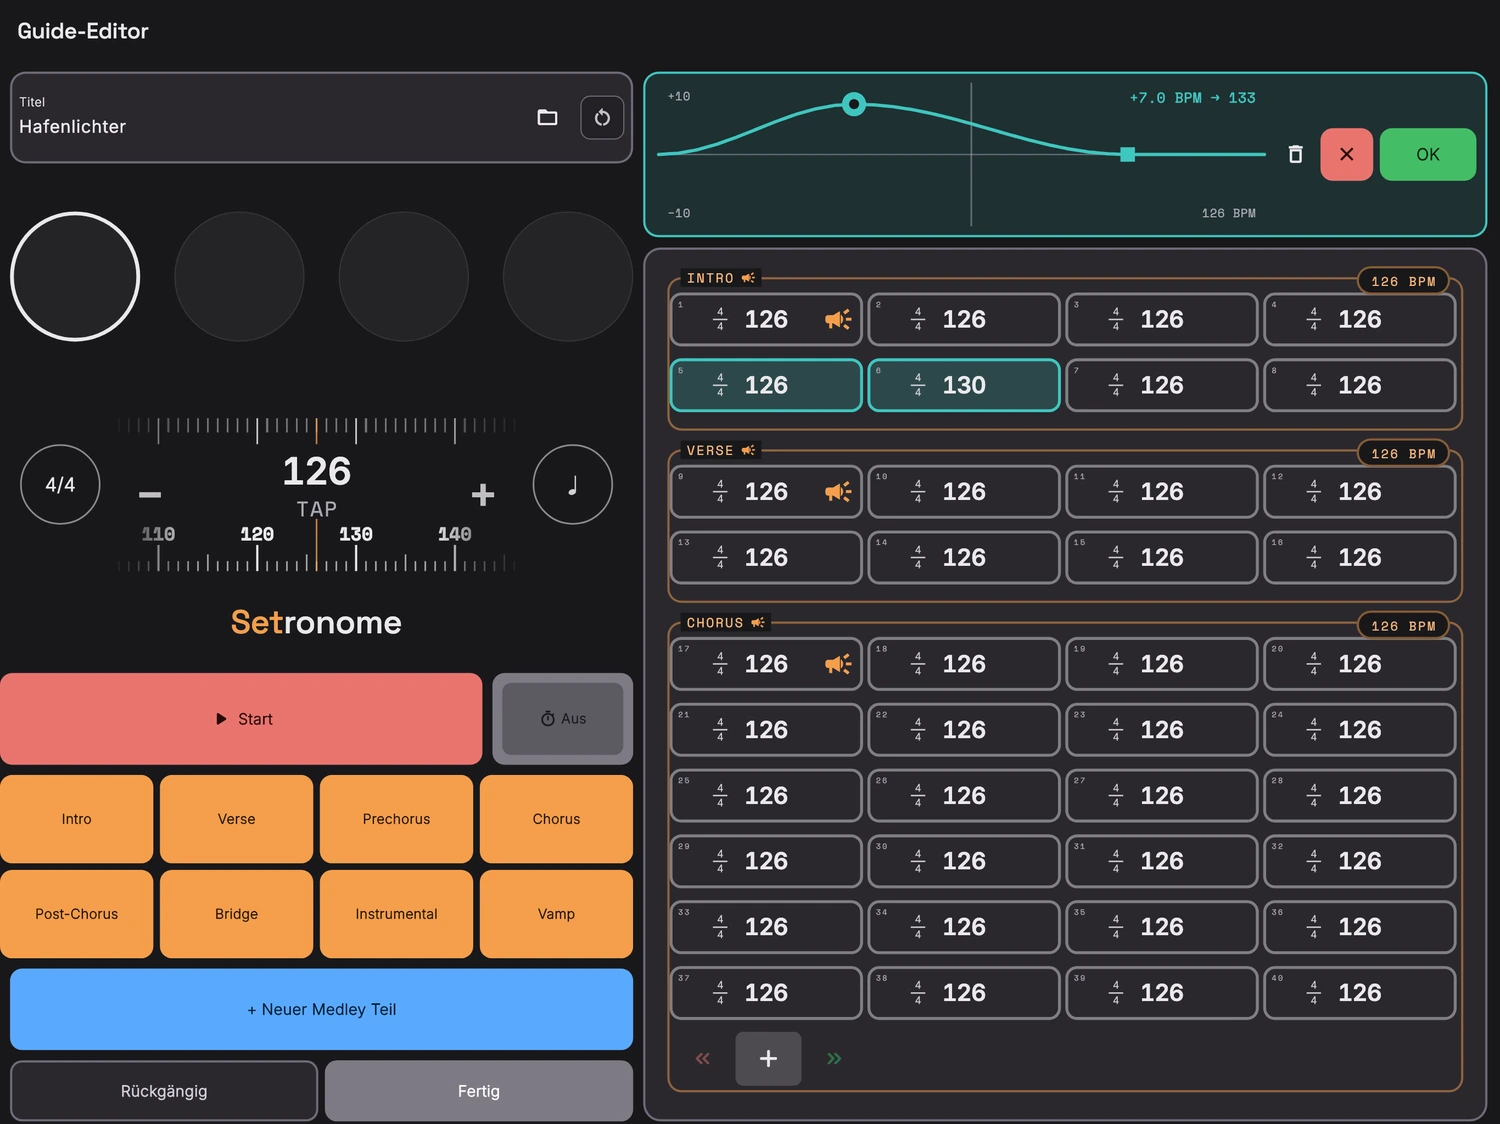Select bar 40 in the Chorus section
This screenshot has width=1500, height=1124.
1360,993
